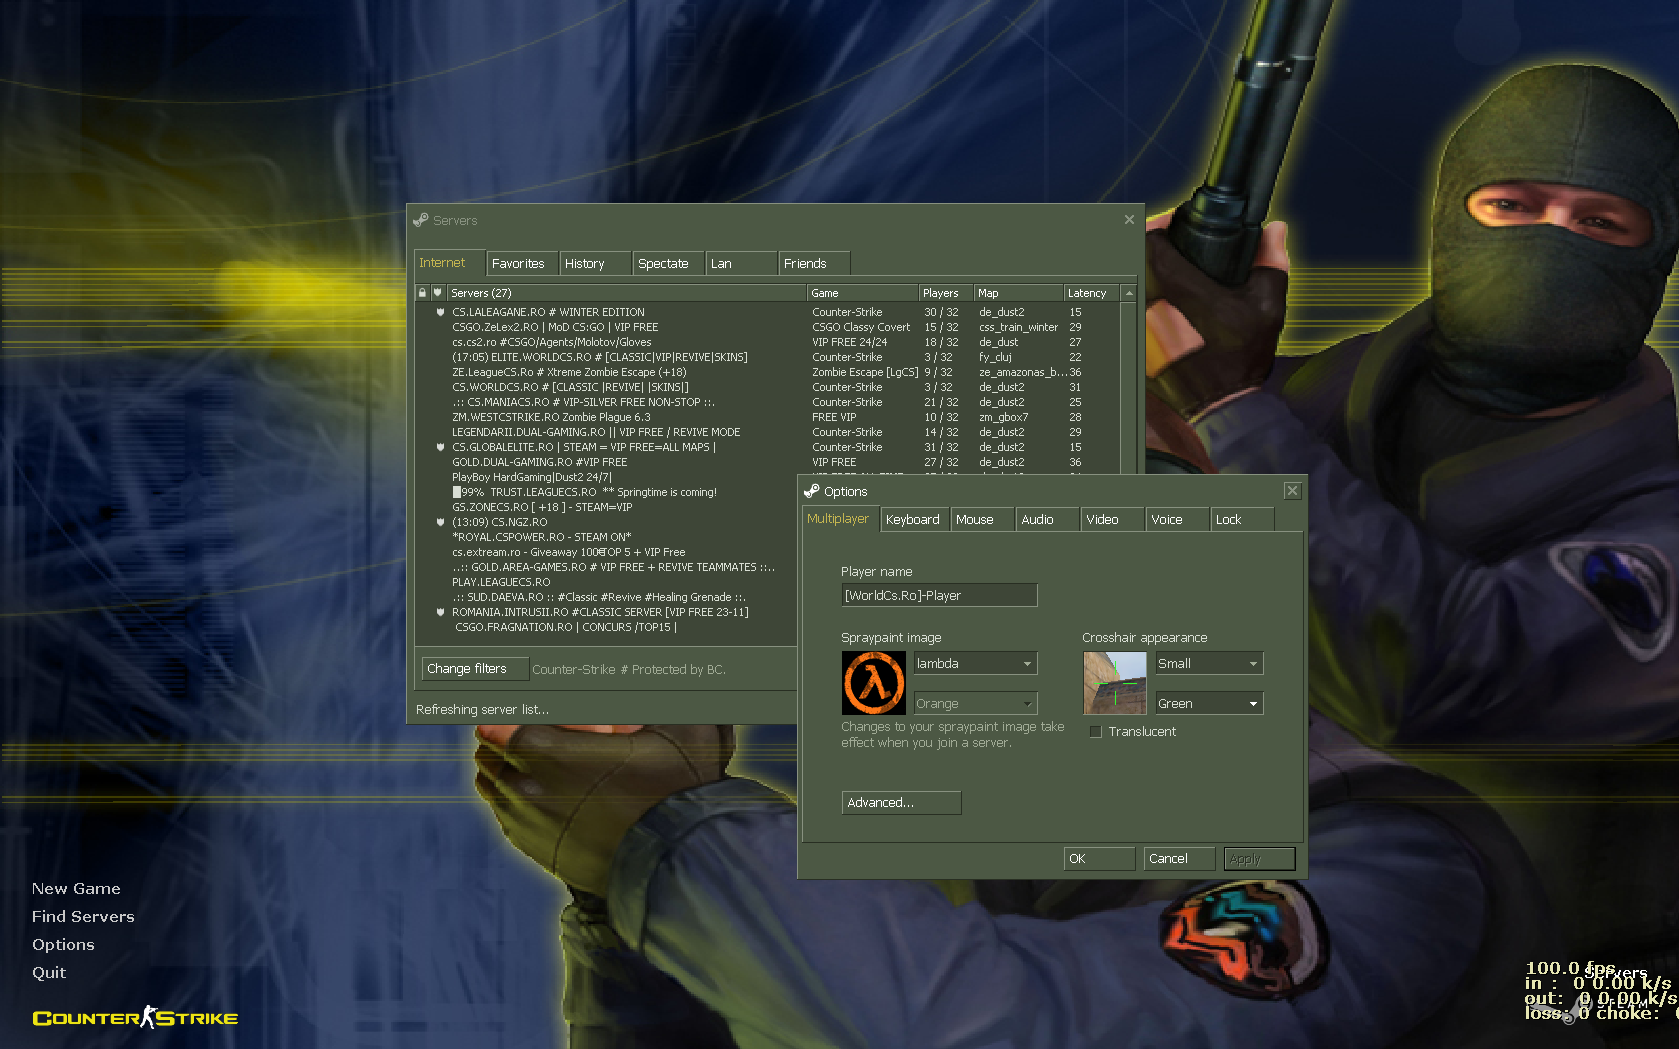Click the shield column header icon
This screenshot has height=1049, width=1679.
tap(437, 292)
